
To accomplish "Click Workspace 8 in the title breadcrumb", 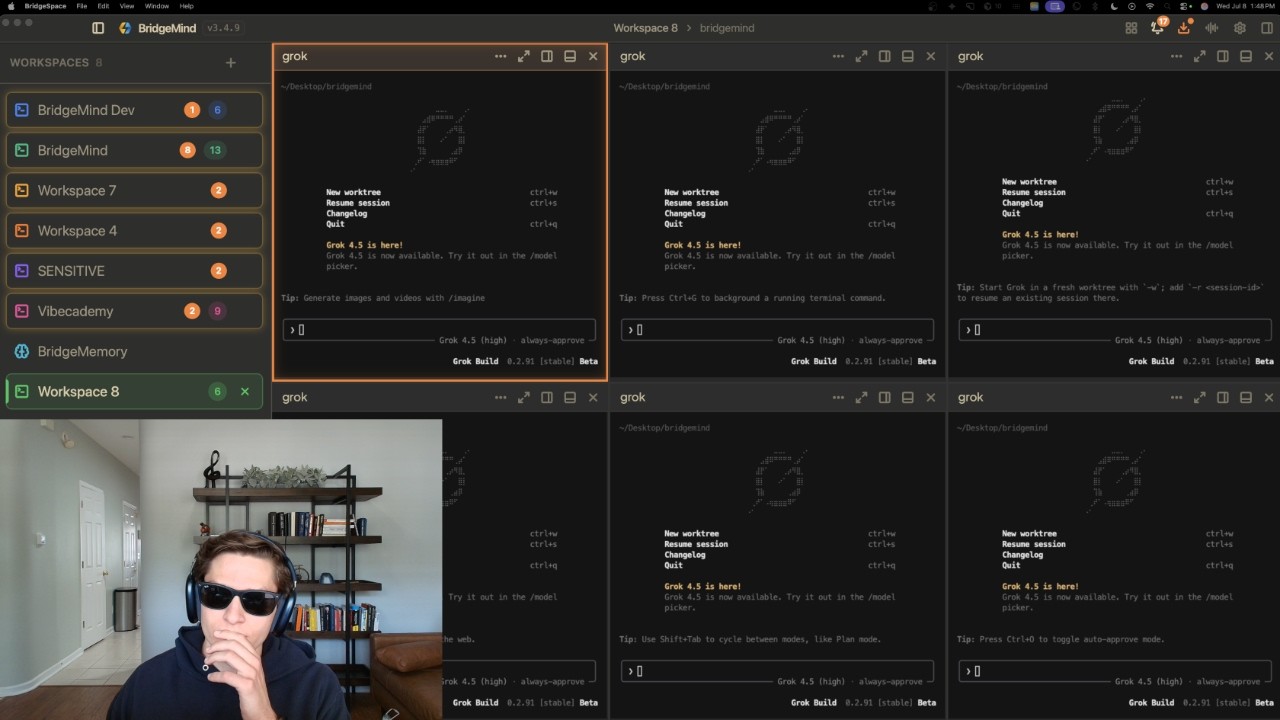I will (645, 28).
